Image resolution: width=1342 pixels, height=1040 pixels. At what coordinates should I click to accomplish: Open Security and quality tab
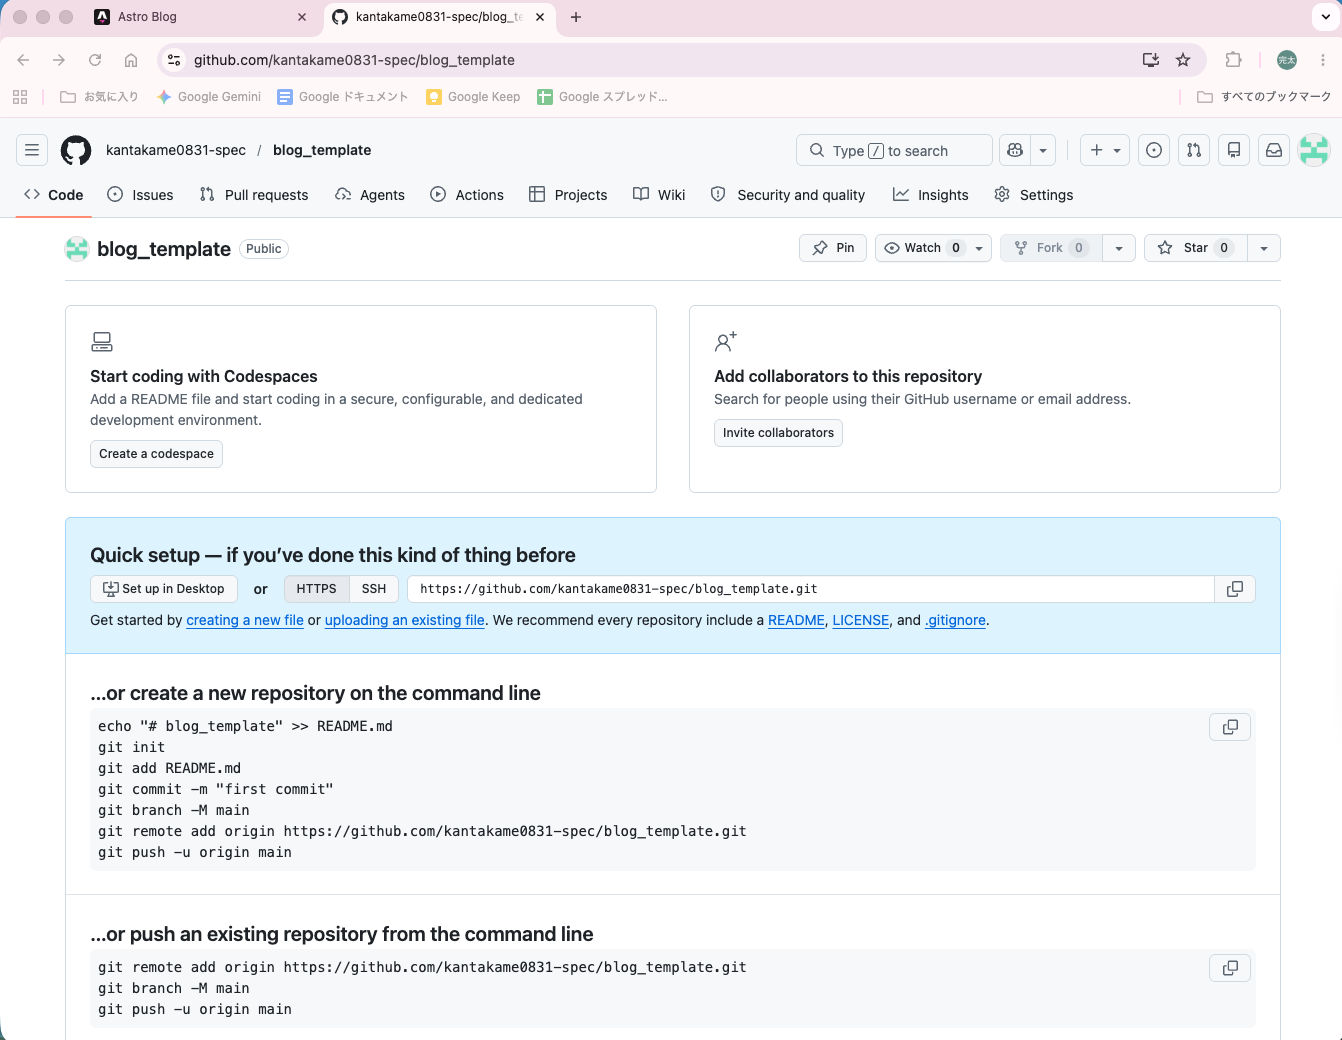(x=788, y=195)
